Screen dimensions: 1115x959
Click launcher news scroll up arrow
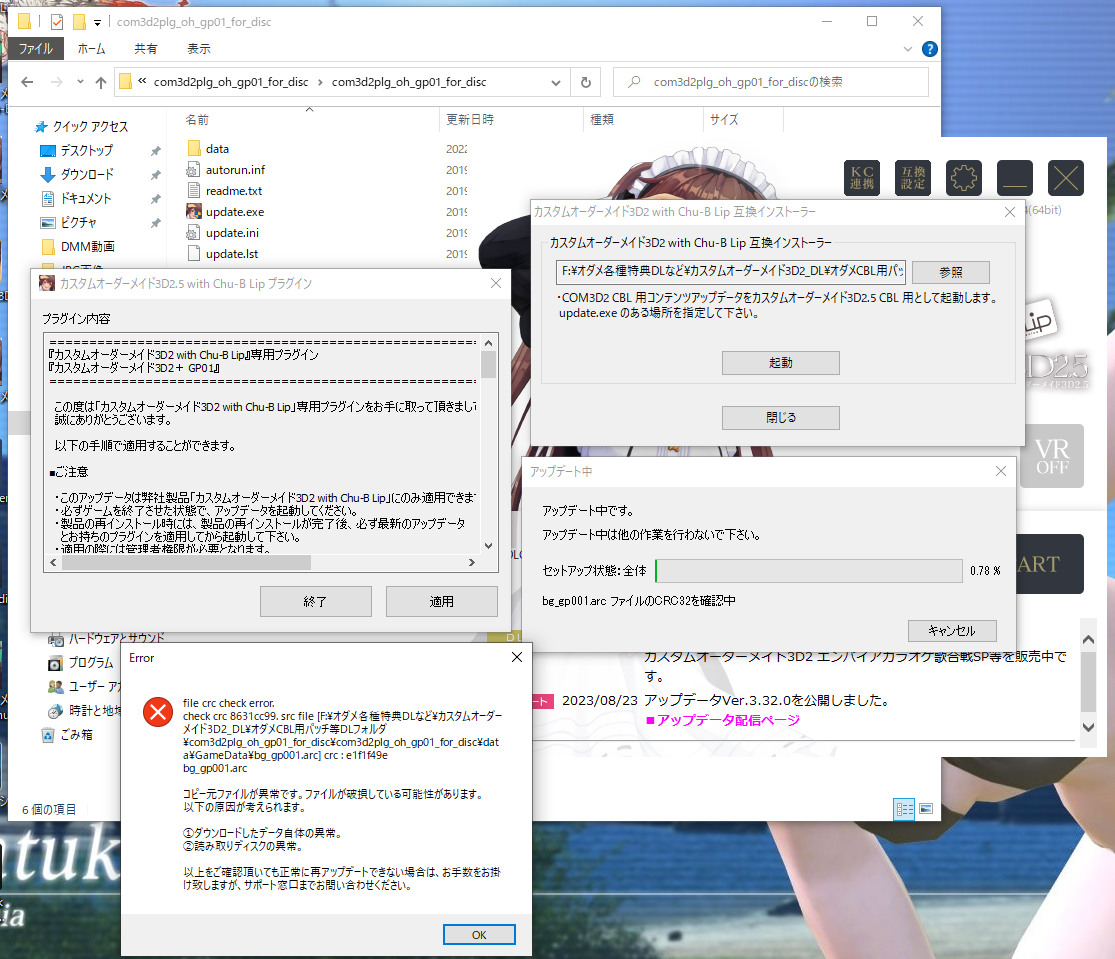point(1088,640)
